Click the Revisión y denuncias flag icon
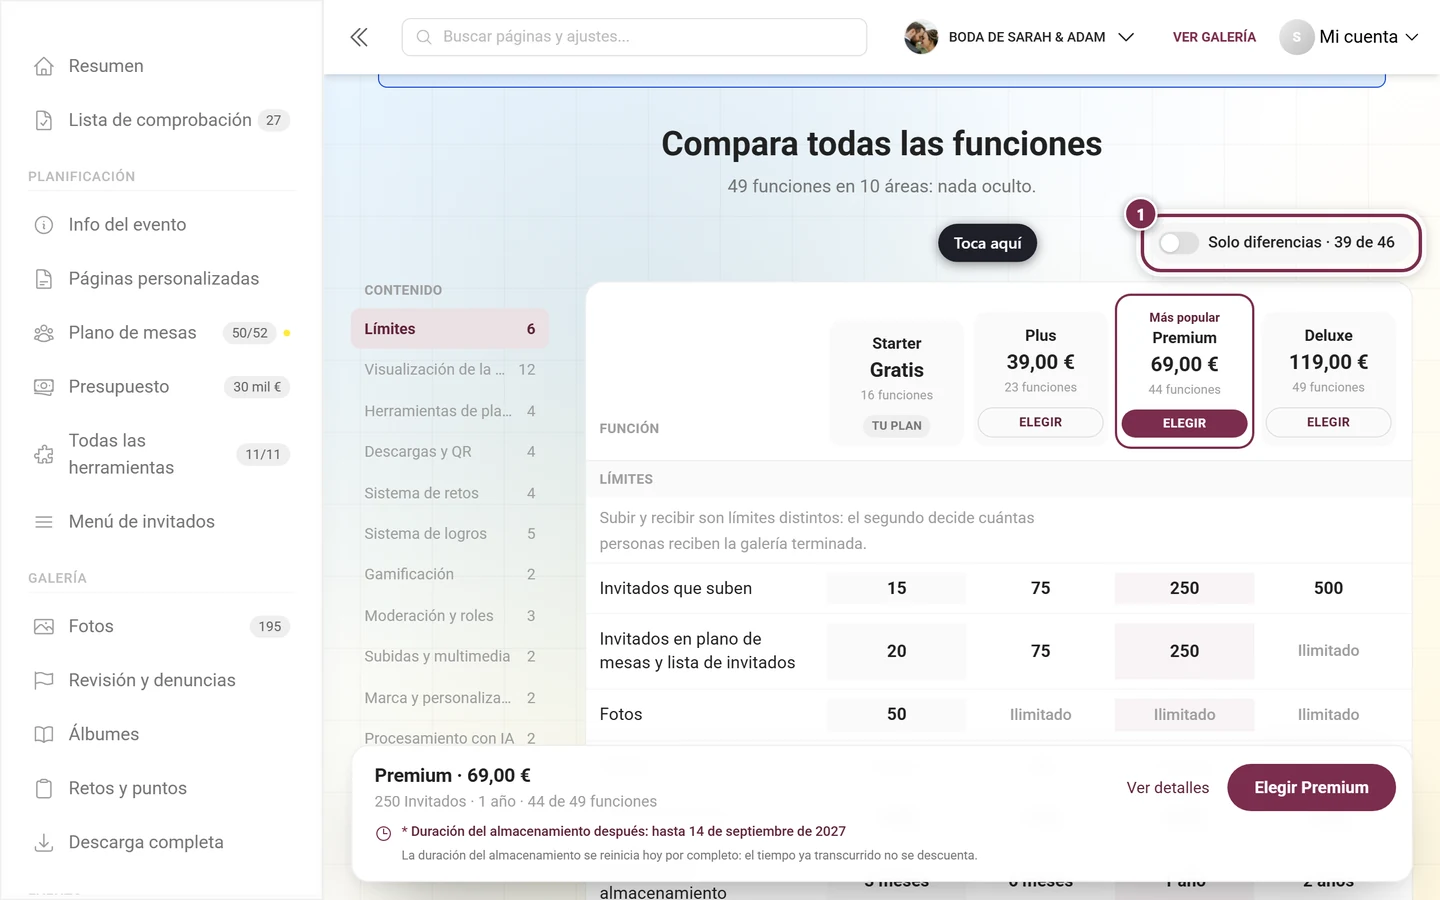 pyautogui.click(x=44, y=681)
